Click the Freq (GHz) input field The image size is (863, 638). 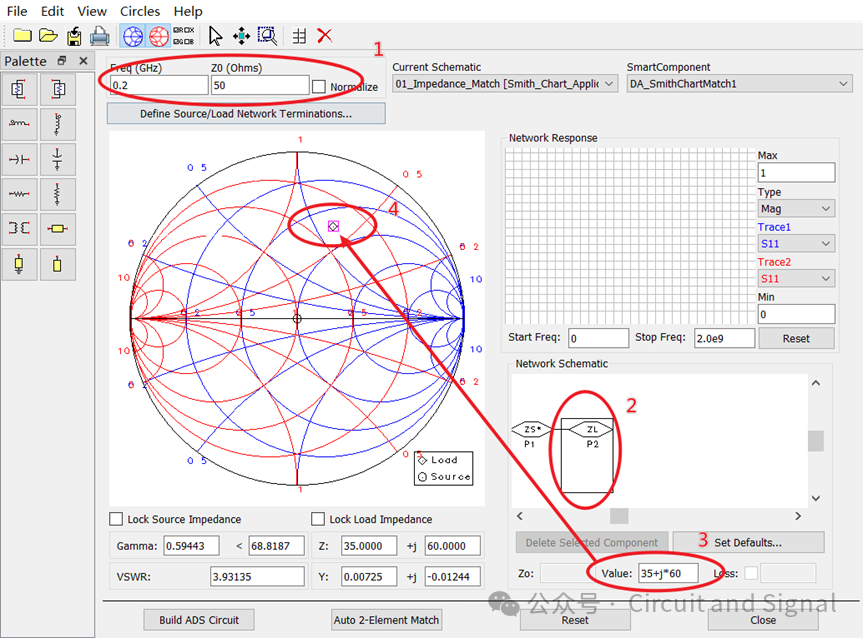click(159, 85)
